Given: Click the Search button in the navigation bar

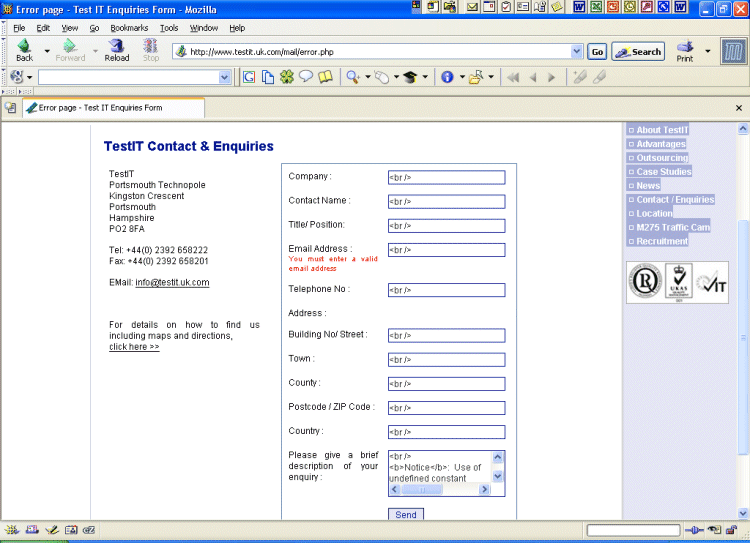Looking at the screenshot, I should click(x=639, y=52).
